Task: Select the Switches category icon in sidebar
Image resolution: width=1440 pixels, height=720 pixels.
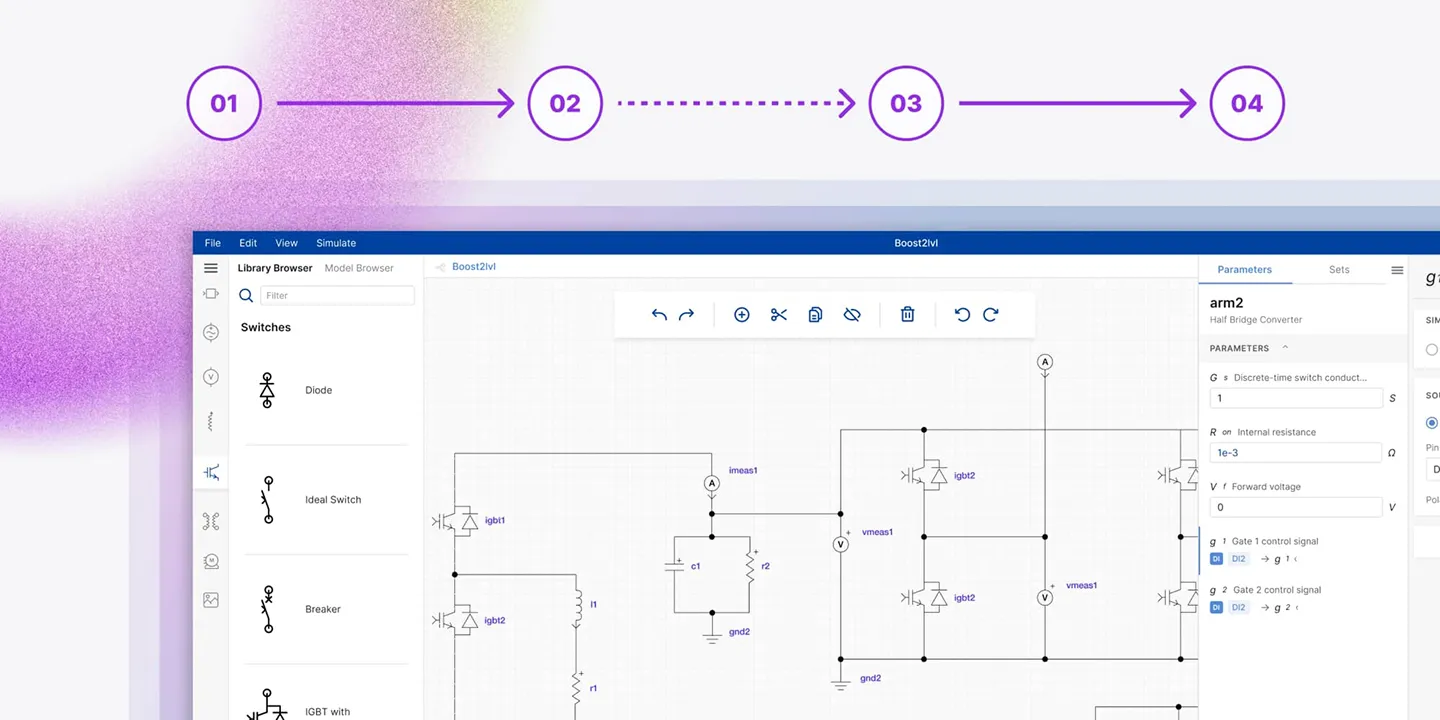Action: (211, 473)
